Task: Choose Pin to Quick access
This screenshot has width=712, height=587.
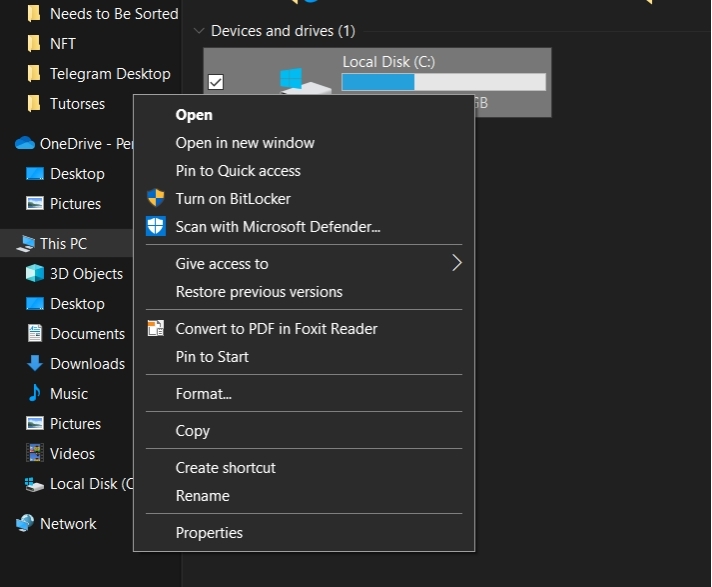Action: (304, 171)
